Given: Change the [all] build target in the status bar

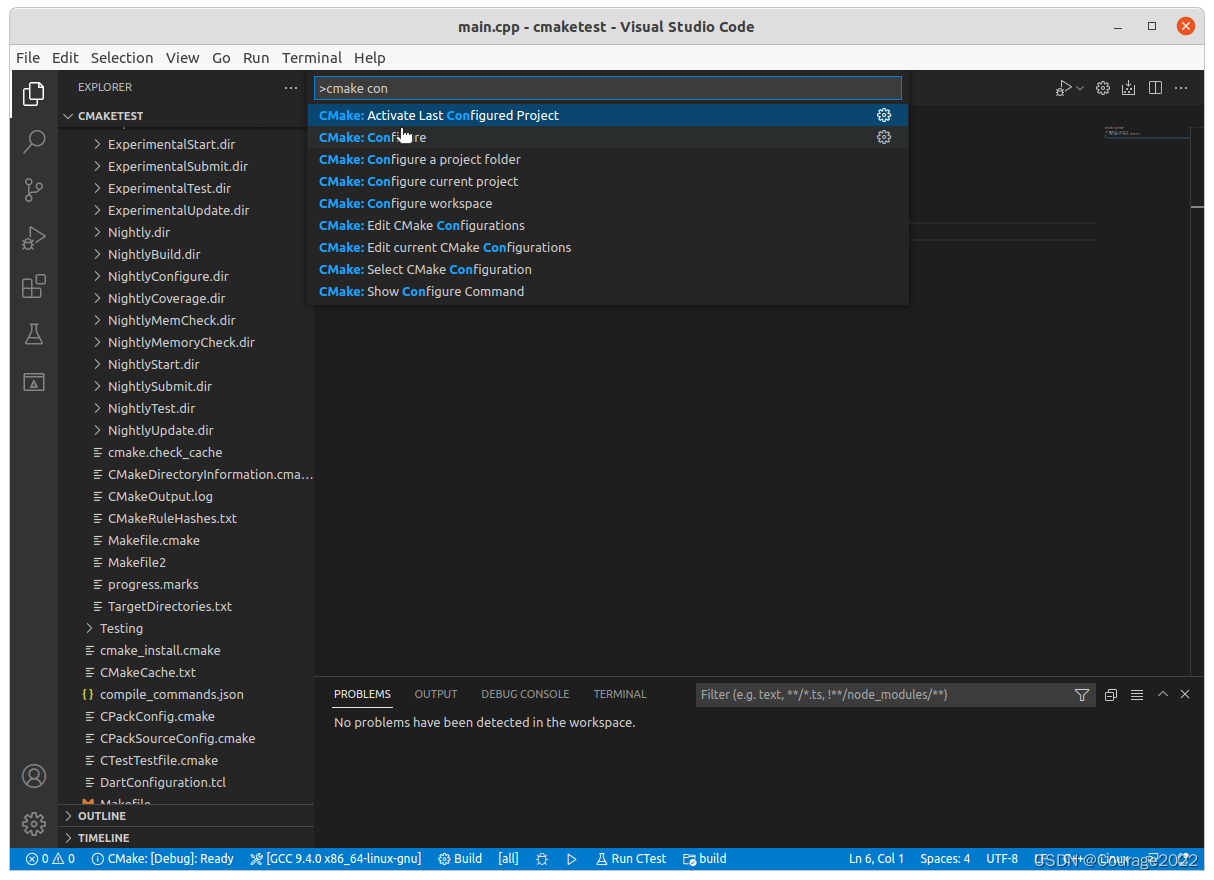Looking at the screenshot, I should (x=509, y=859).
